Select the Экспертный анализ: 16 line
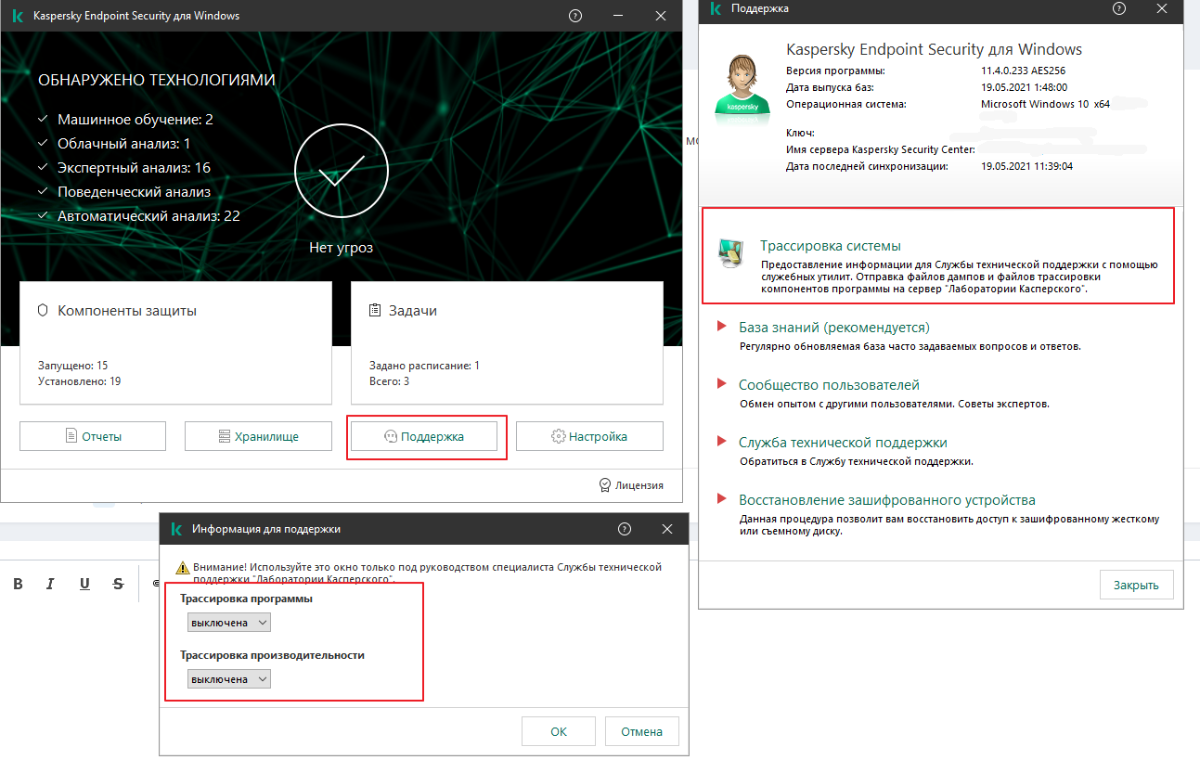This screenshot has height=760, width=1200. pyautogui.click(x=134, y=167)
